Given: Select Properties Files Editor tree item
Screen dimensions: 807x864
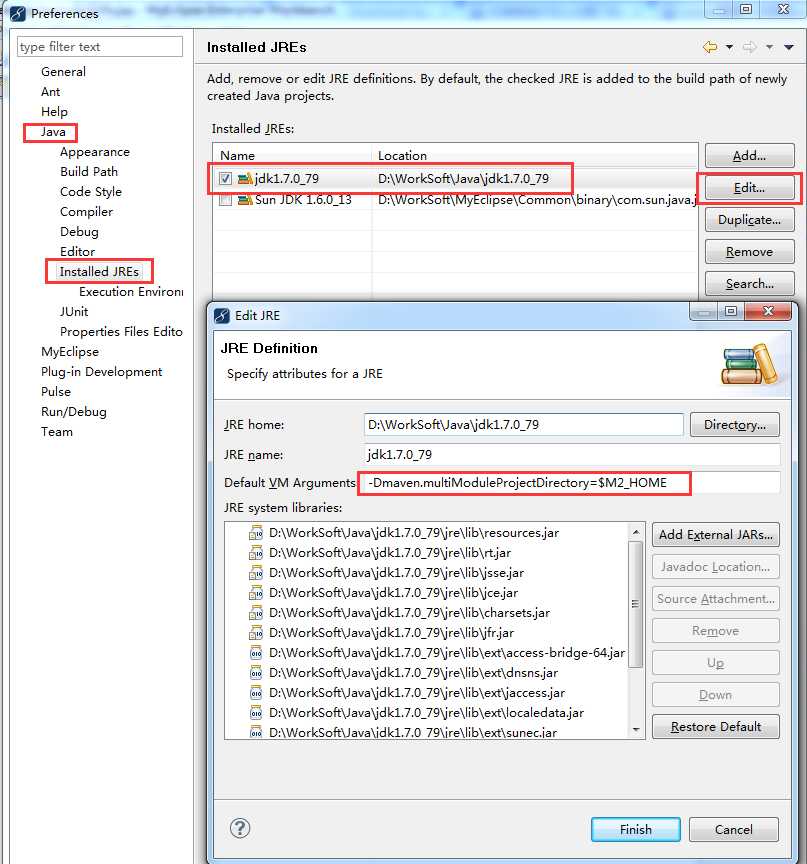Looking at the screenshot, I should click(121, 332).
